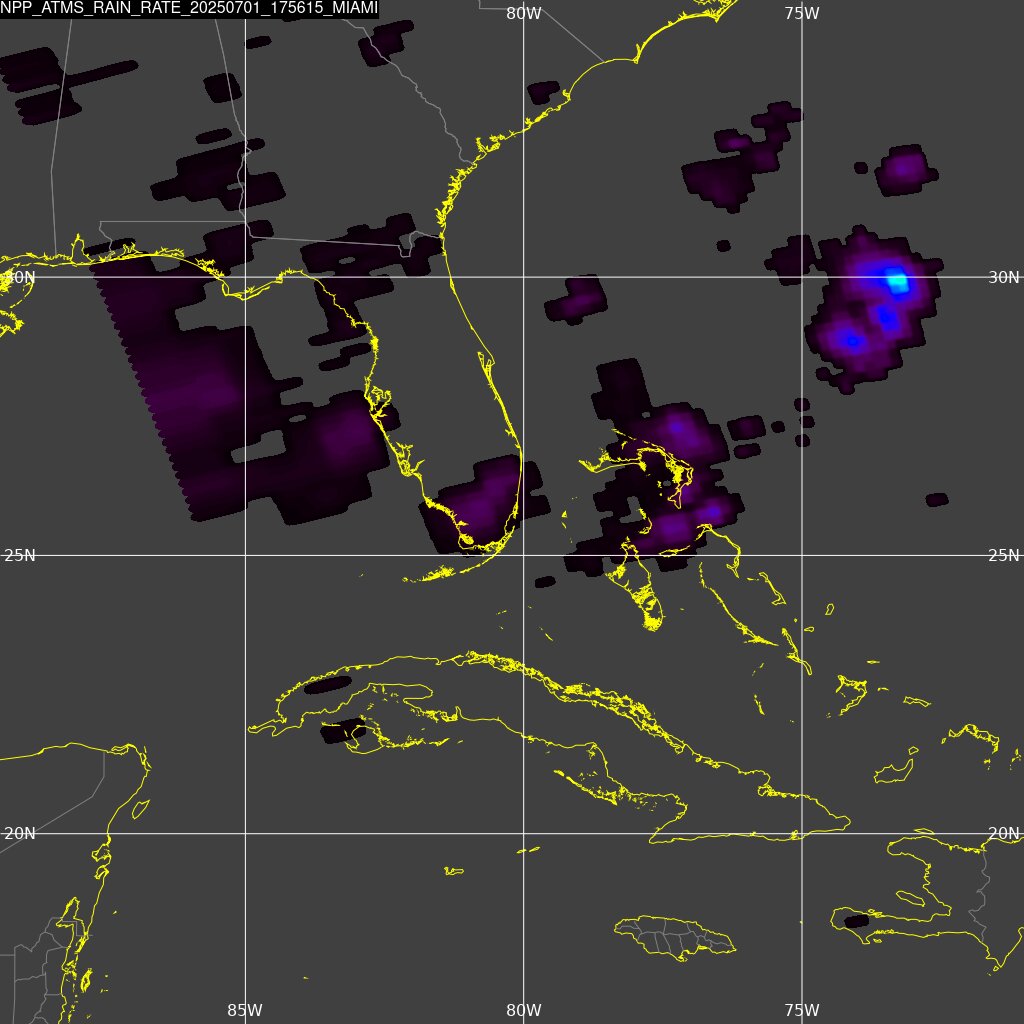
Task: Click the 25N latitude label on the left edge
Action: tap(20, 555)
